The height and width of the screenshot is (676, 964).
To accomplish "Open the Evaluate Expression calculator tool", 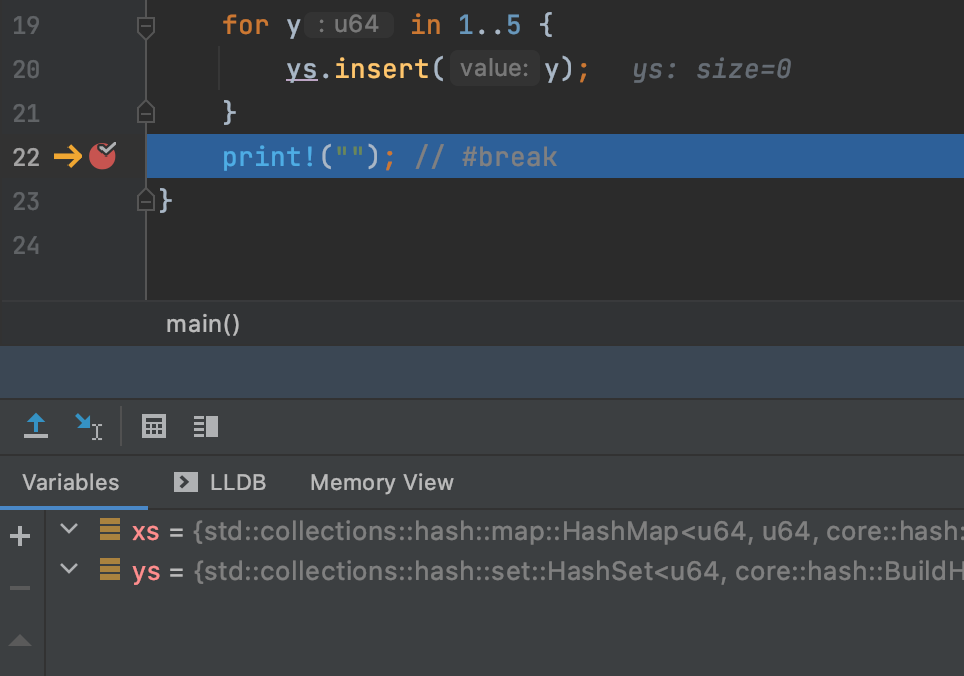I will (153, 426).
